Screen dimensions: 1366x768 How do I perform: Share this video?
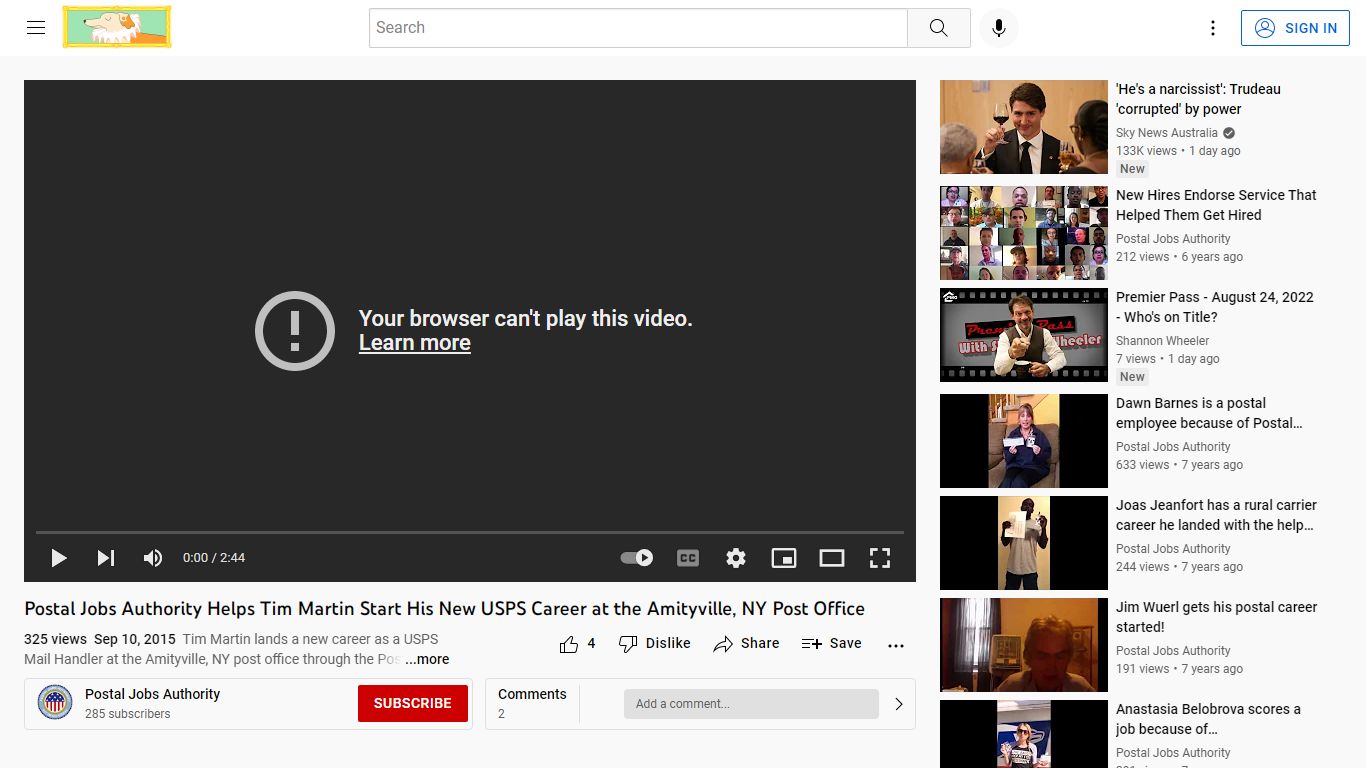[746, 644]
